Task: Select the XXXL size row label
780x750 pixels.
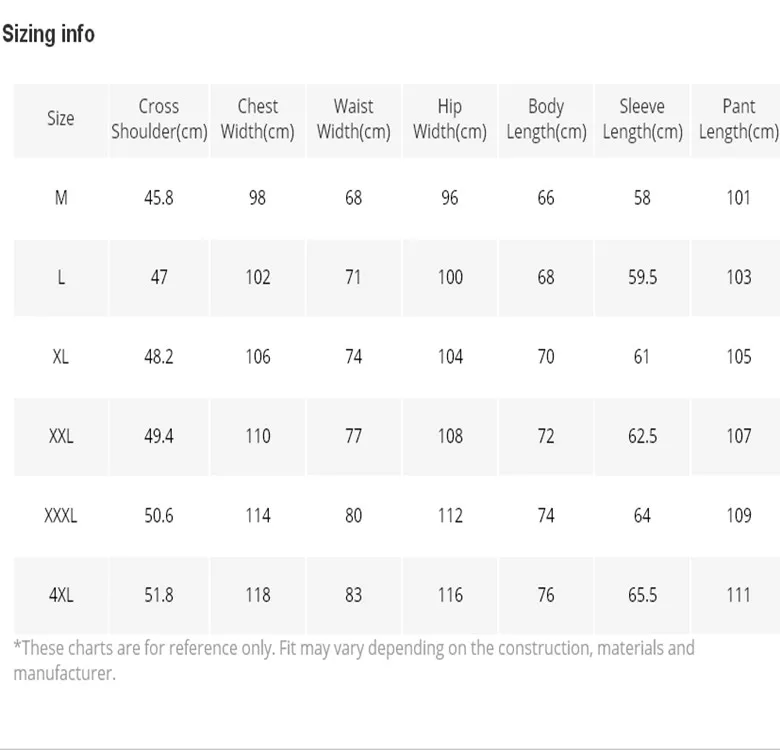Action: coord(61,516)
